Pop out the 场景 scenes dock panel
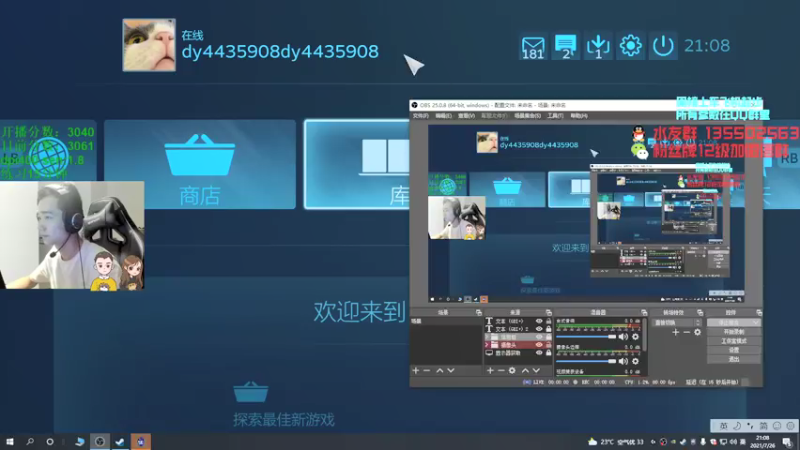Image resolution: width=800 pixels, height=450 pixels. point(479,312)
